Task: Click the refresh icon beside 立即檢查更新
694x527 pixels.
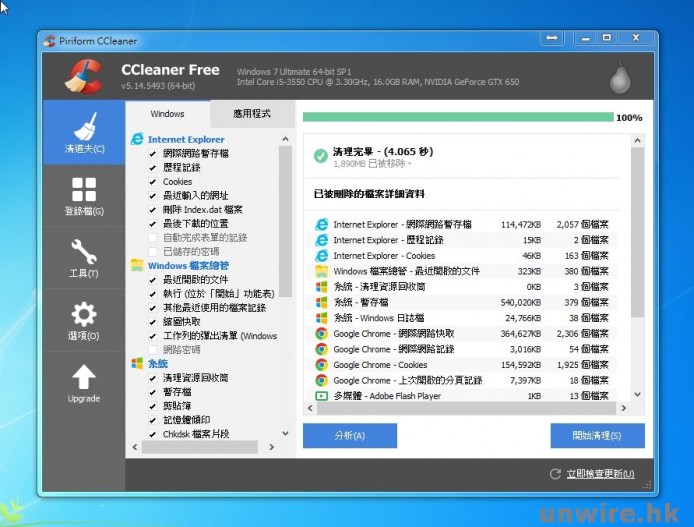Action: coord(555,473)
